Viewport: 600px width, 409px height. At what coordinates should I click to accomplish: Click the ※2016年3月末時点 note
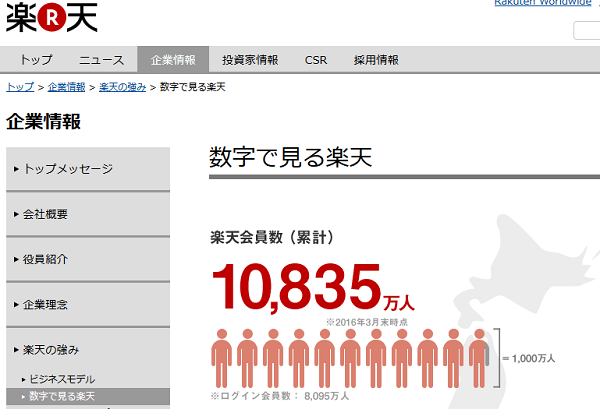click(x=367, y=322)
